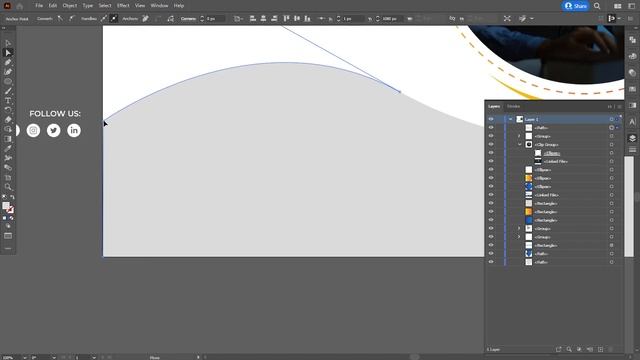Click Locate Object magnifier in Layers panel
Image resolution: width=640 pixels, height=360 pixels.
point(569,349)
